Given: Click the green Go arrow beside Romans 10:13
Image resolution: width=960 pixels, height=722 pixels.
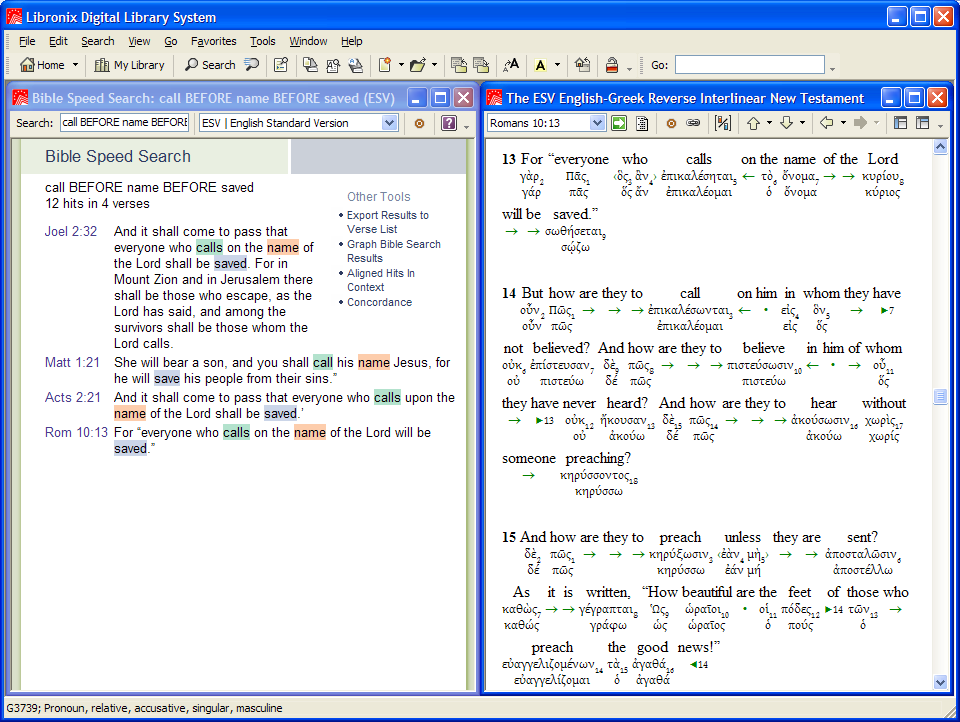Looking at the screenshot, I should pyautogui.click(x=619, y=123).
